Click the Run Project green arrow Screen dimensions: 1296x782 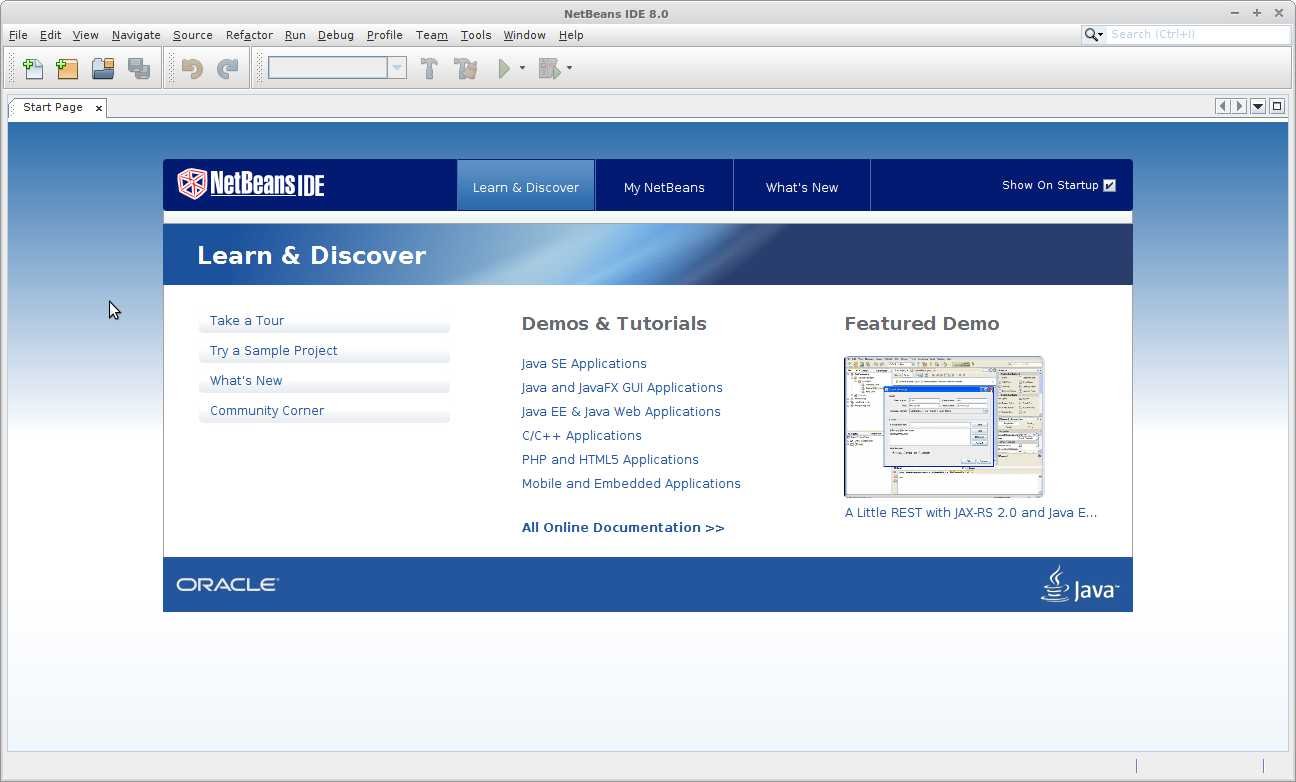[x=505, y=69]
